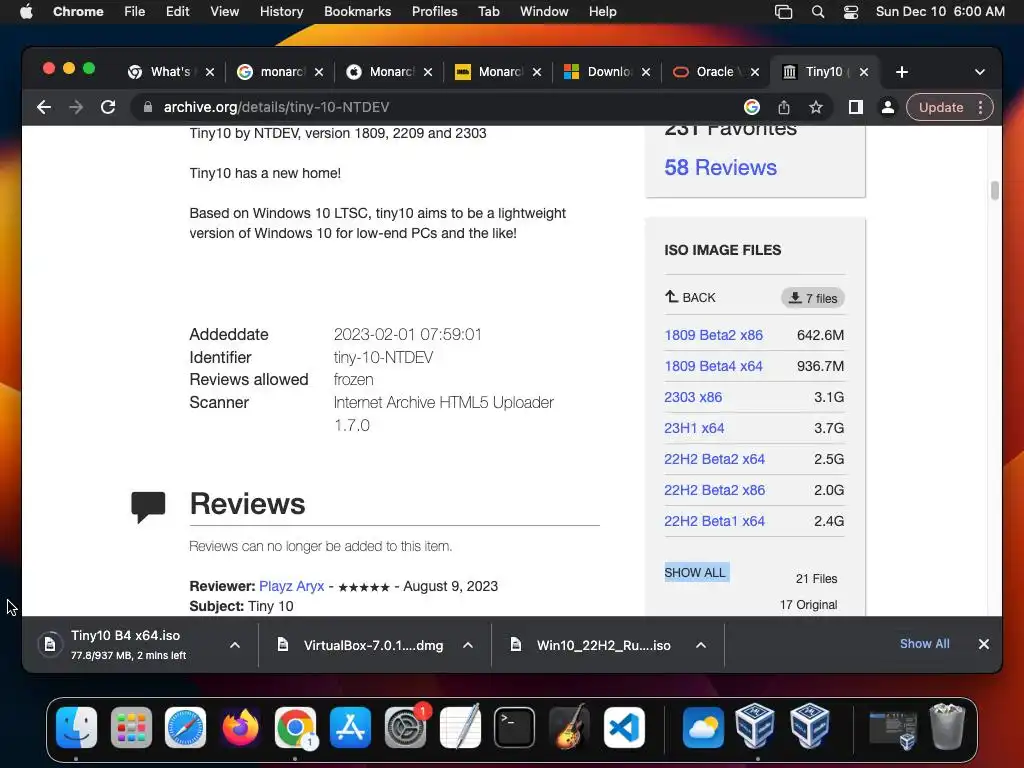Expand options for VirtualBox dmg download
Viewport: 1024px width, 768px height.
pyautogui.click(x=468, y=645)
